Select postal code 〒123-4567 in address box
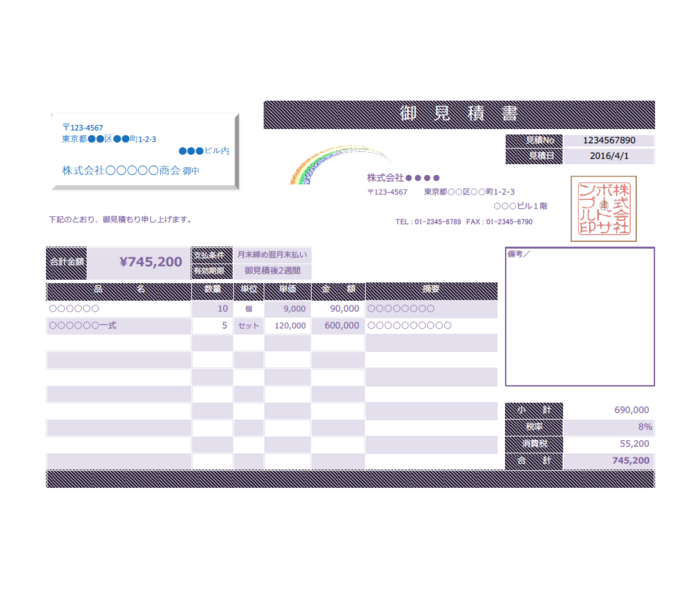 pyautogui.click(x=83, y=128)
